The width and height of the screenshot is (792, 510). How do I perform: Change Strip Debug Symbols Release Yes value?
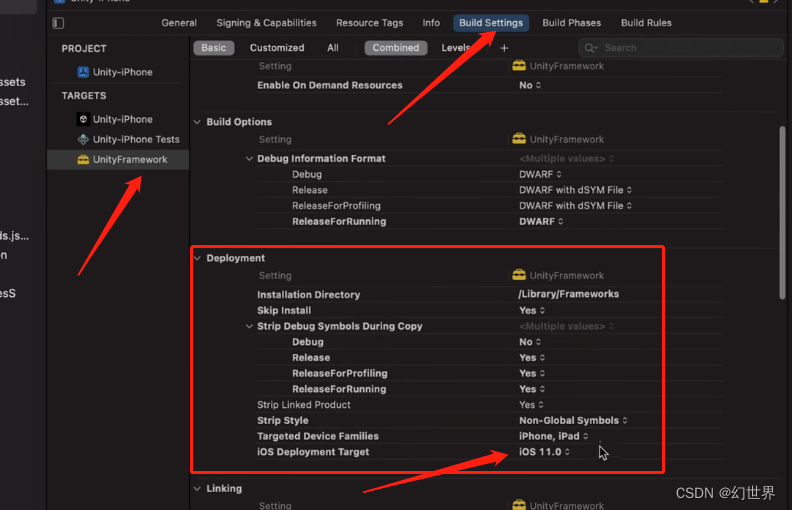click(532, 358)
